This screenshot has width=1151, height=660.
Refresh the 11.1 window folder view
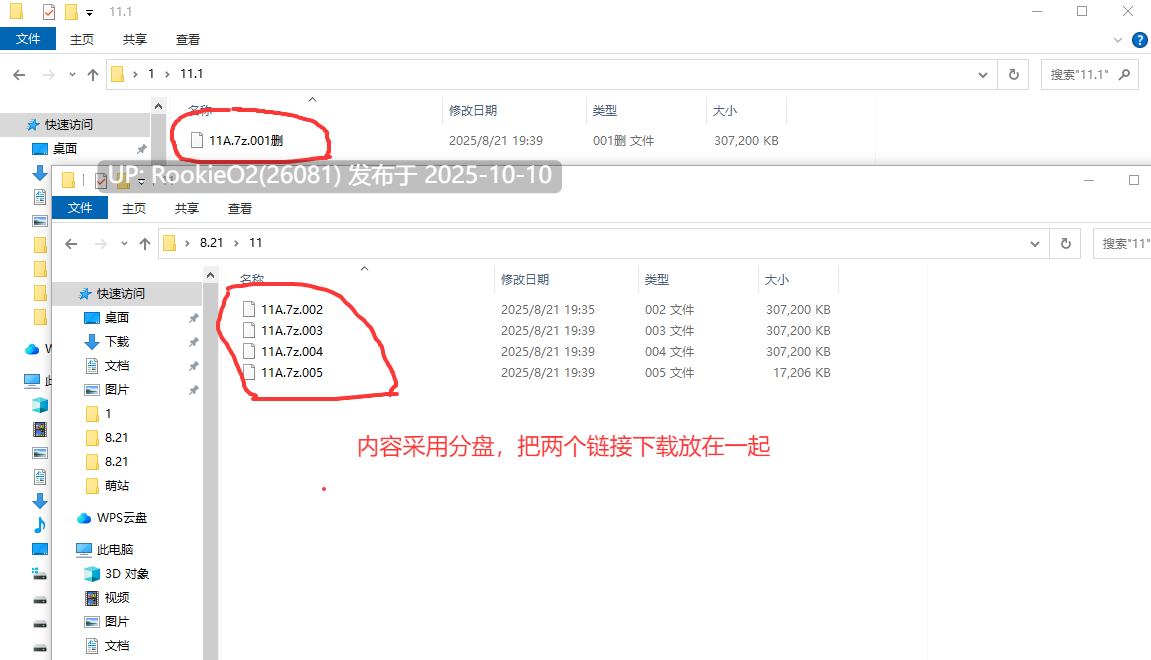[1014, 74]
